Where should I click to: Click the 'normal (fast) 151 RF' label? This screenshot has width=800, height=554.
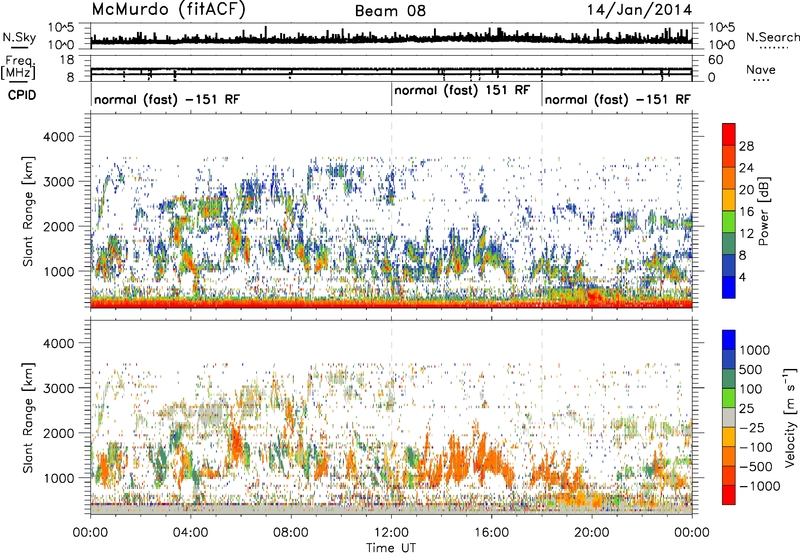pos(462,90)
